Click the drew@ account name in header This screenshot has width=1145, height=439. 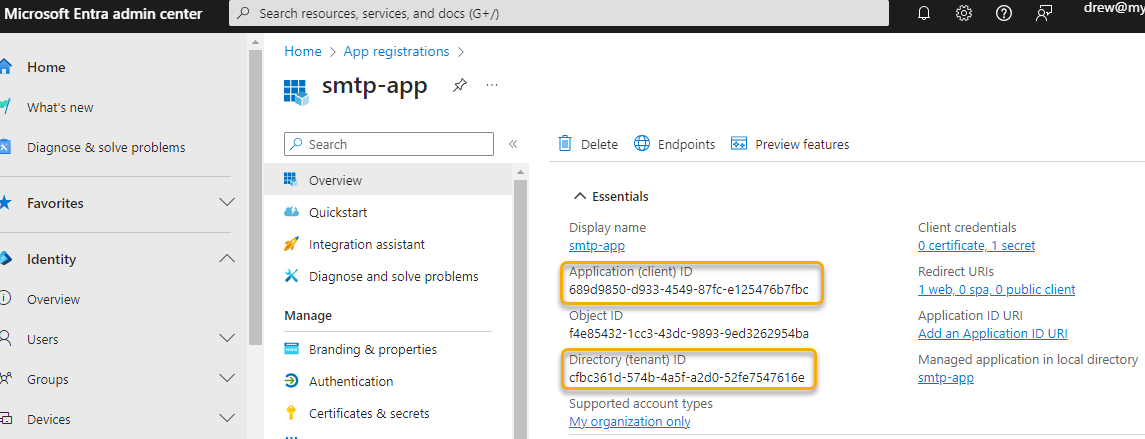pyautogui.click(x=1114, y=9)
